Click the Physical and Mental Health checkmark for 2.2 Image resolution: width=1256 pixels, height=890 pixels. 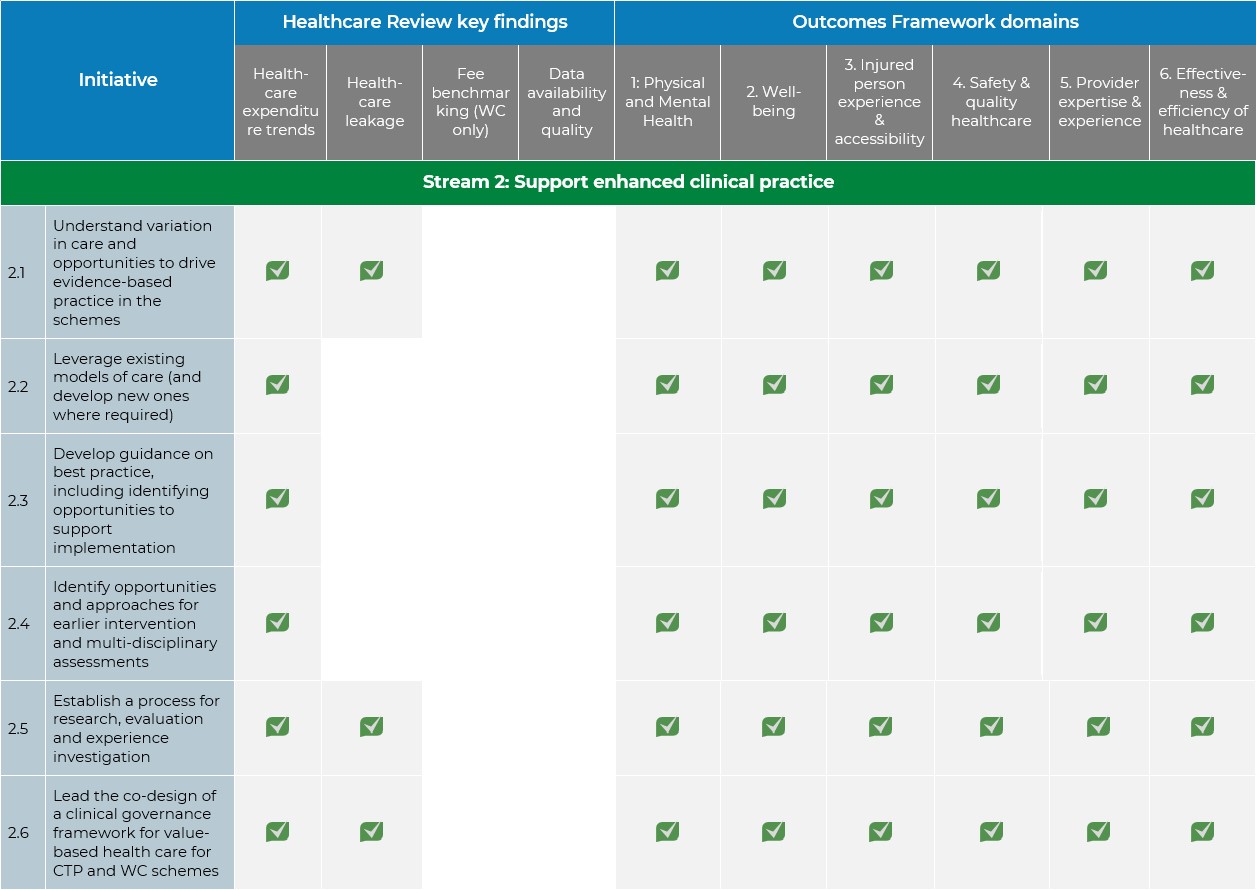(667, 384)
